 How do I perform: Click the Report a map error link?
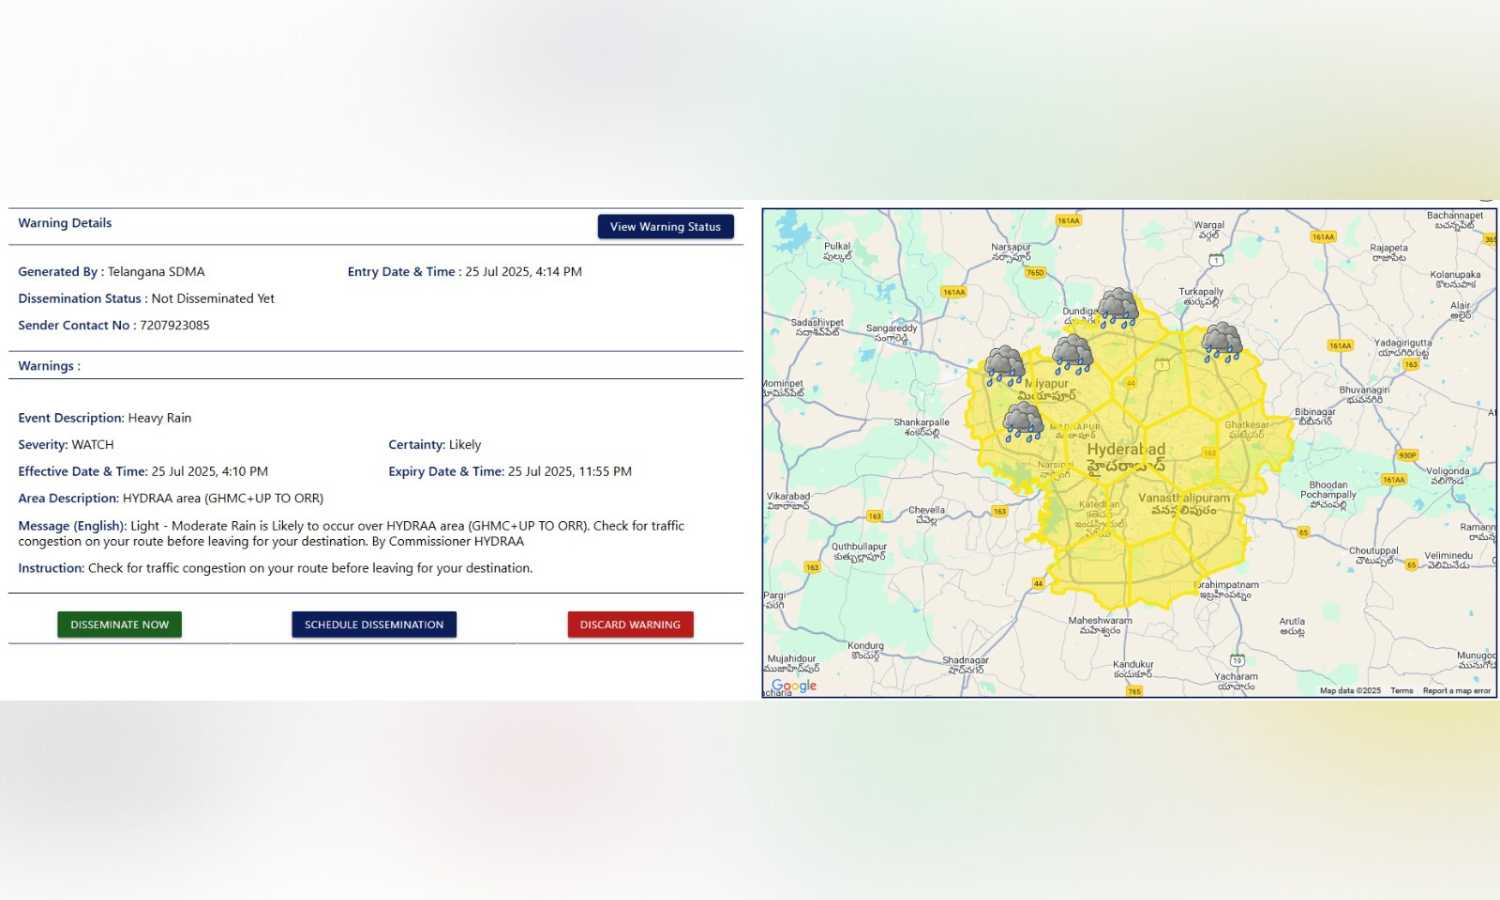pyautogui.click(x=1456, y=691)
